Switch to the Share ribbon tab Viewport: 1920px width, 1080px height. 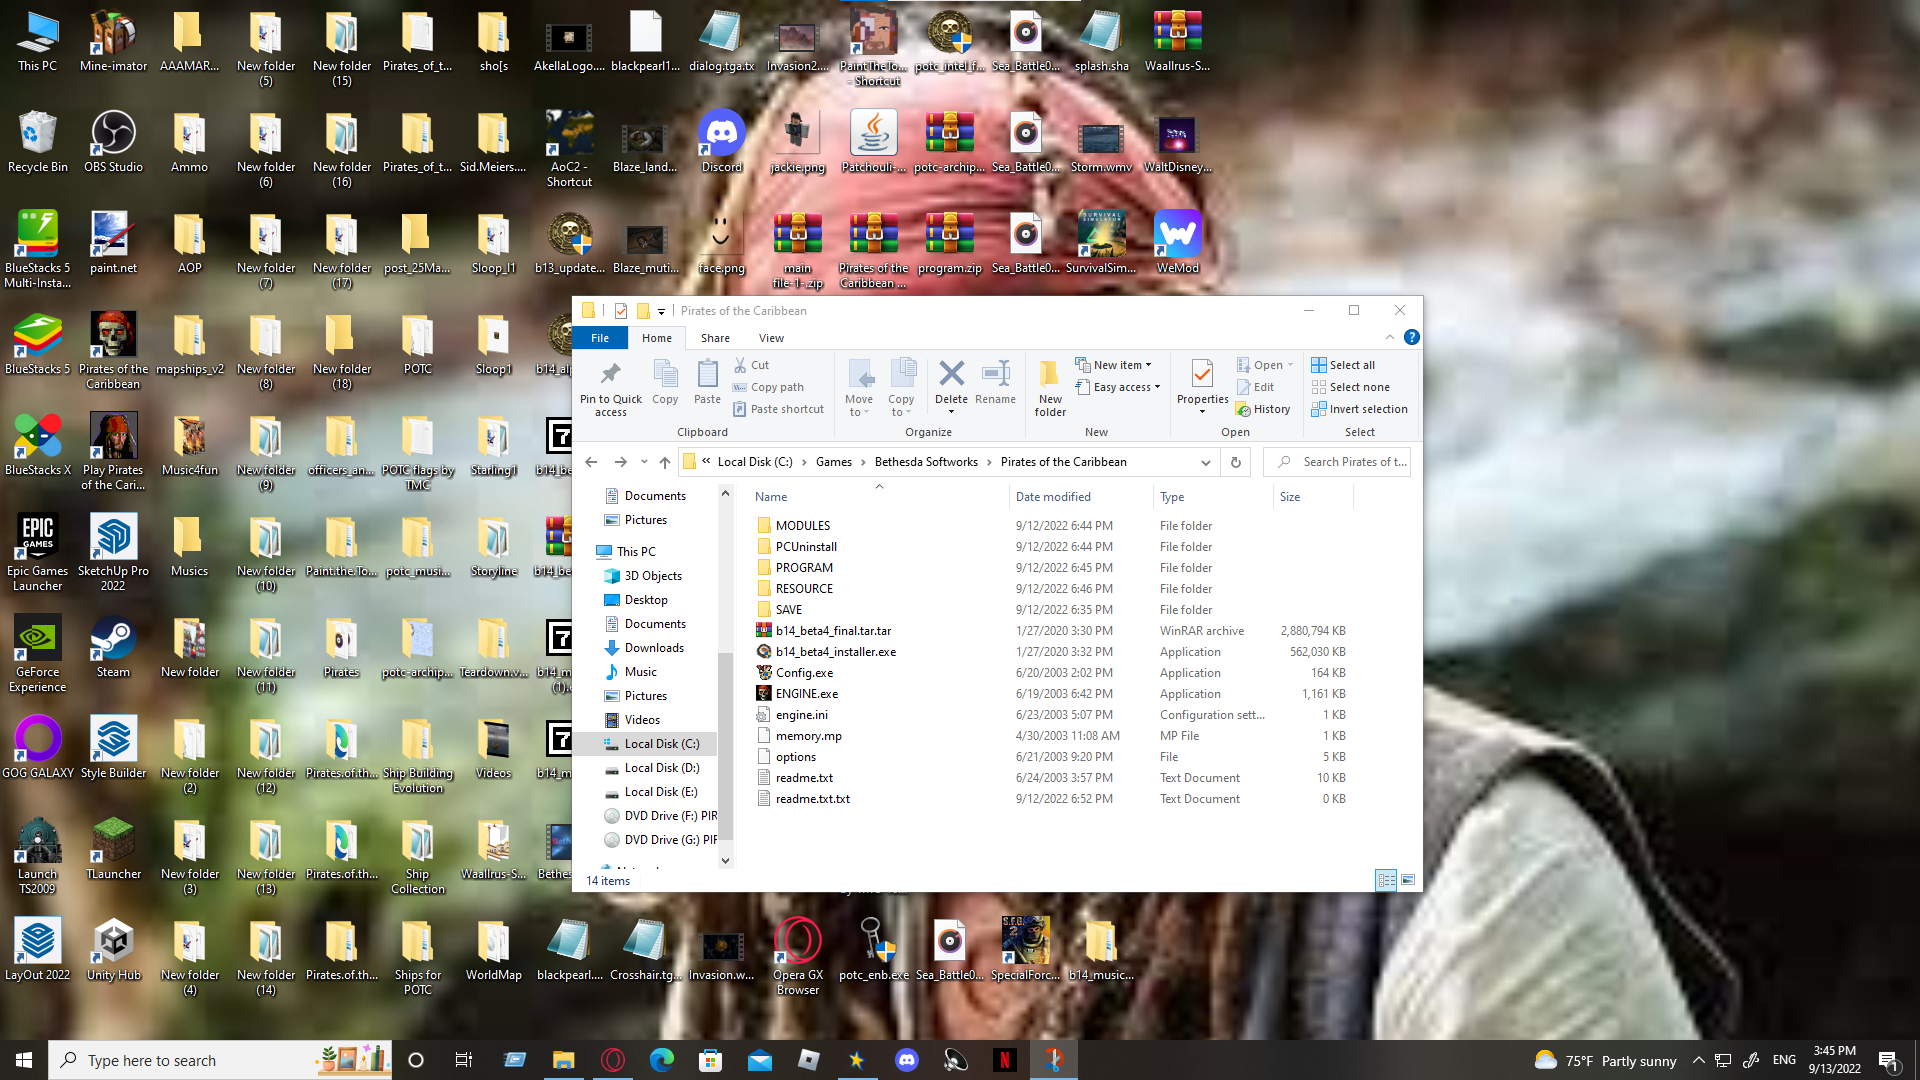tap(715, 338)
